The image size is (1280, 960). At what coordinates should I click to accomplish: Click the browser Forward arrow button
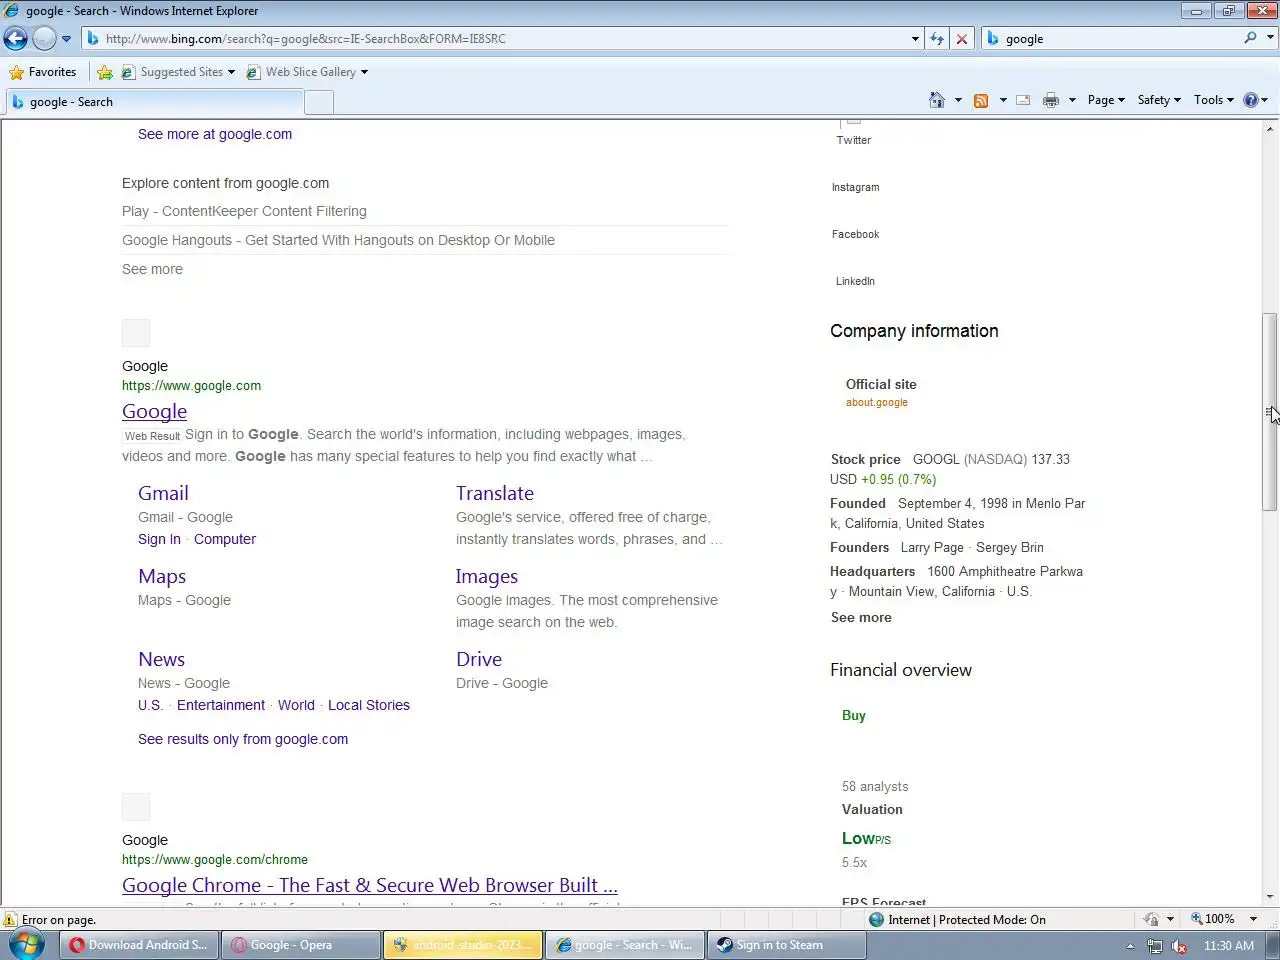click(x=44, y=38)
